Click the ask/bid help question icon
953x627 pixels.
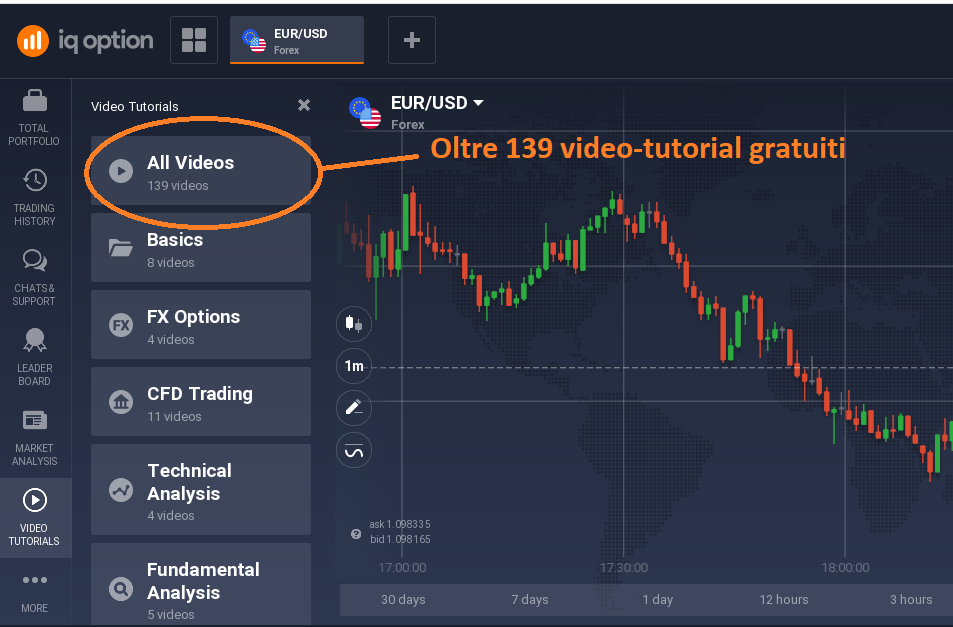click(356, 534)
